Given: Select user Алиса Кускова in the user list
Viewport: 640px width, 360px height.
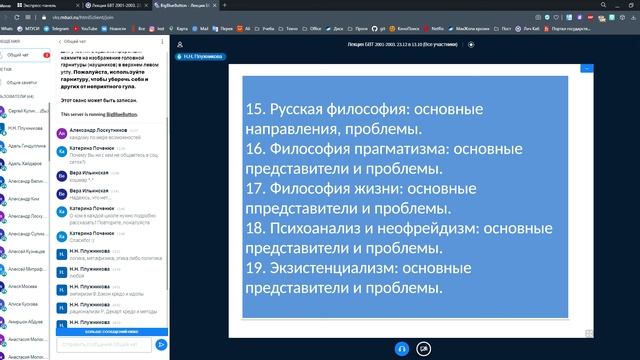Looking at the screenshot, I should coord(24,304).
